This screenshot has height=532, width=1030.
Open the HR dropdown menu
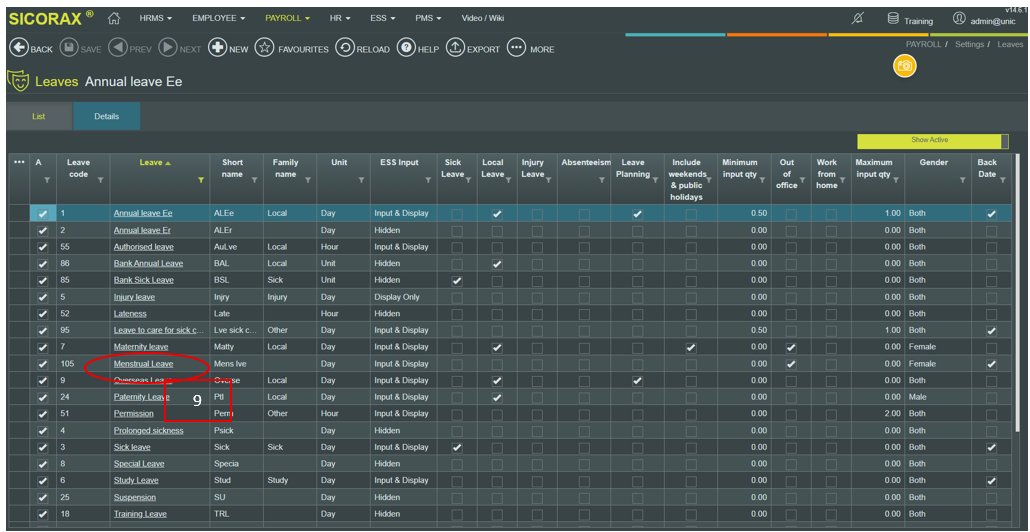(340, 18)
